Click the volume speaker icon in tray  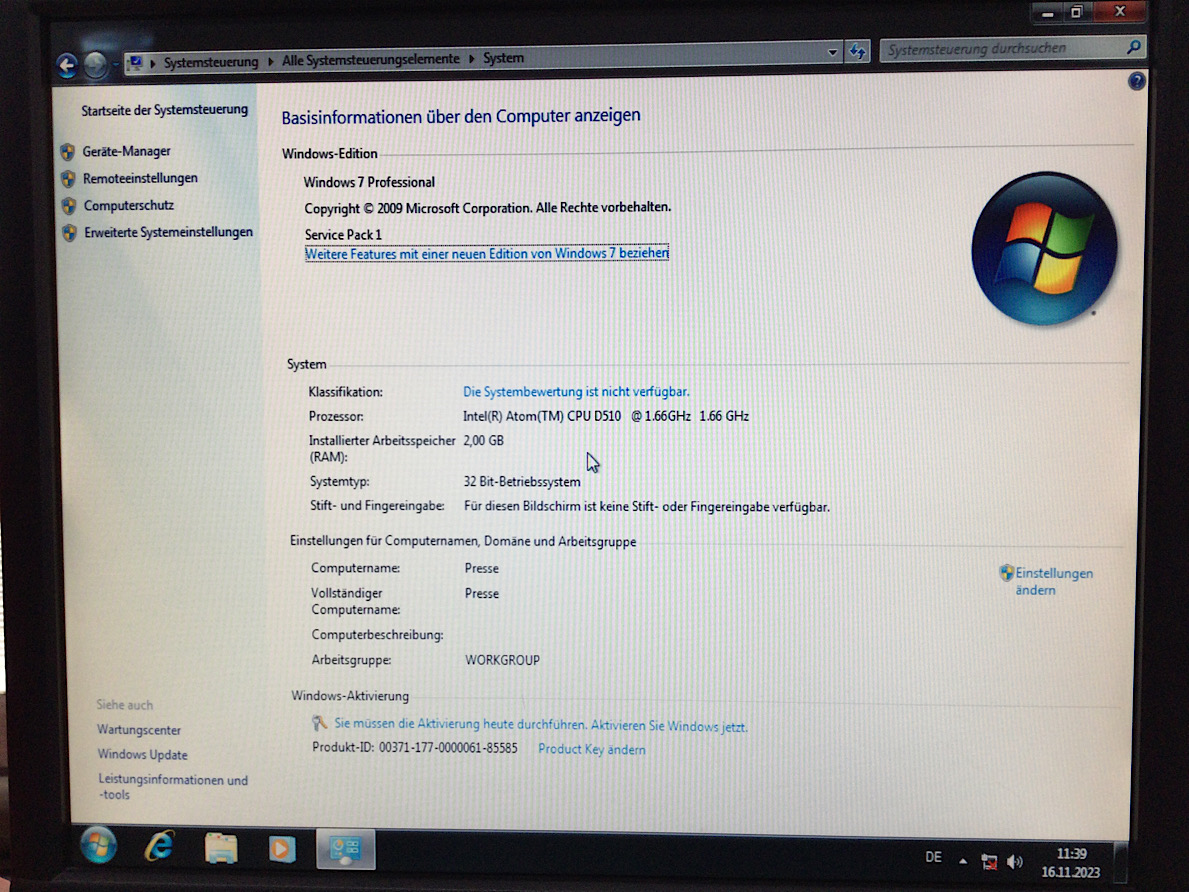coord(1015,861)
